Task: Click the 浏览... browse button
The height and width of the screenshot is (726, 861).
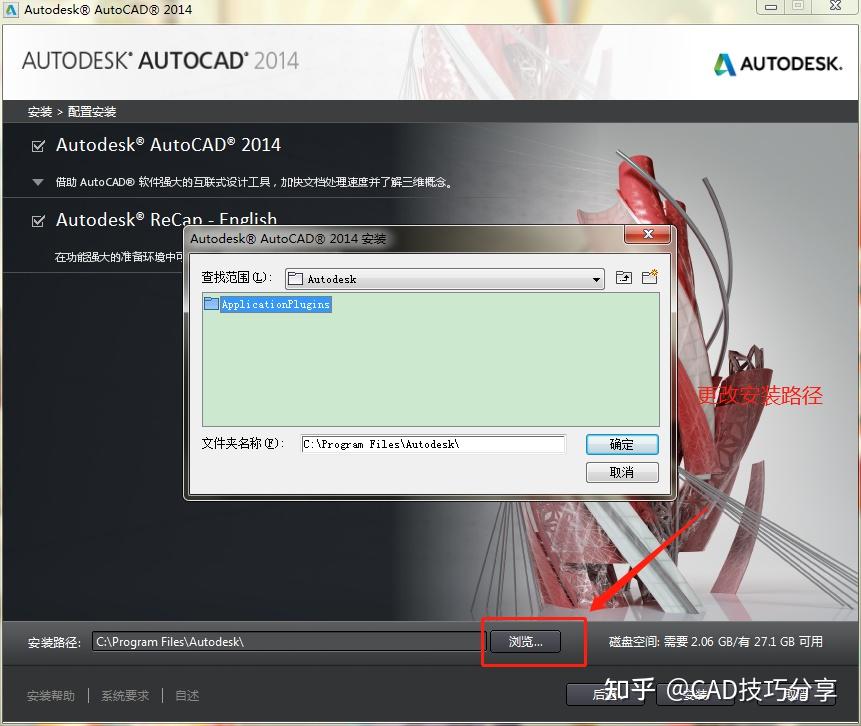Action: point(525,641)
